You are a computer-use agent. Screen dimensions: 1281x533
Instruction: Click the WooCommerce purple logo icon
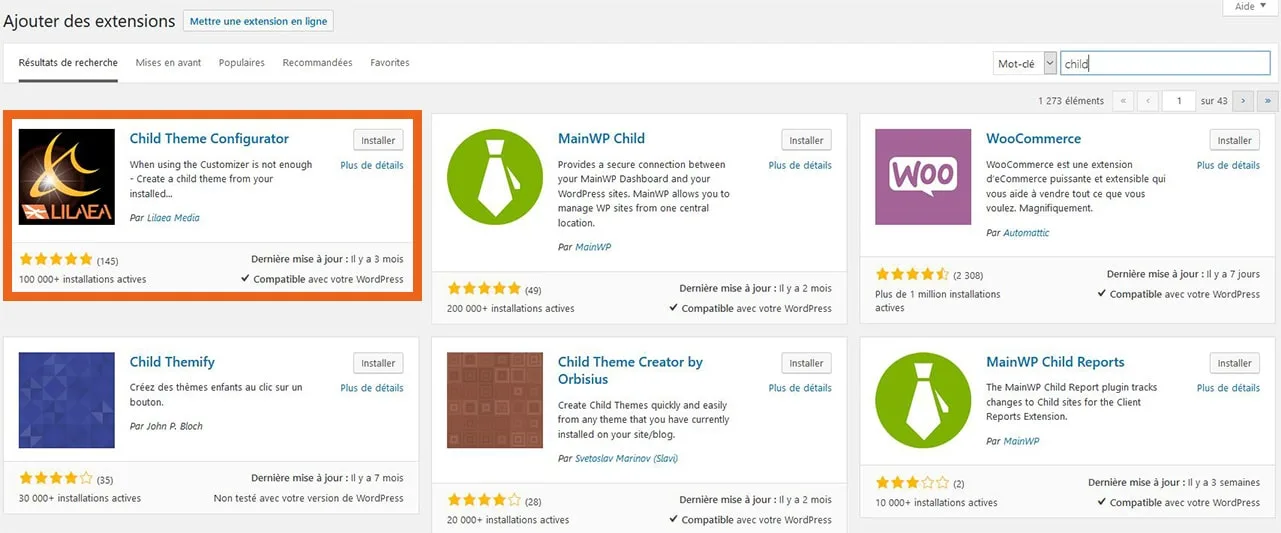pos(923,177)
